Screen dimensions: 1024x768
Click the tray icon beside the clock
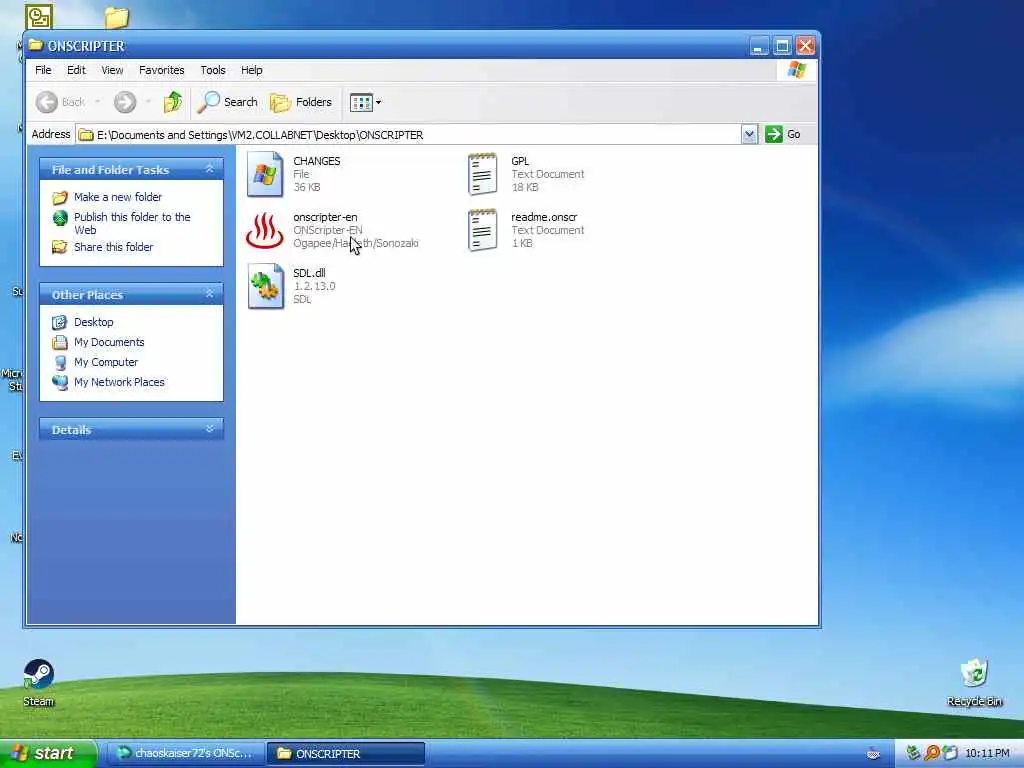click(950, 754)
